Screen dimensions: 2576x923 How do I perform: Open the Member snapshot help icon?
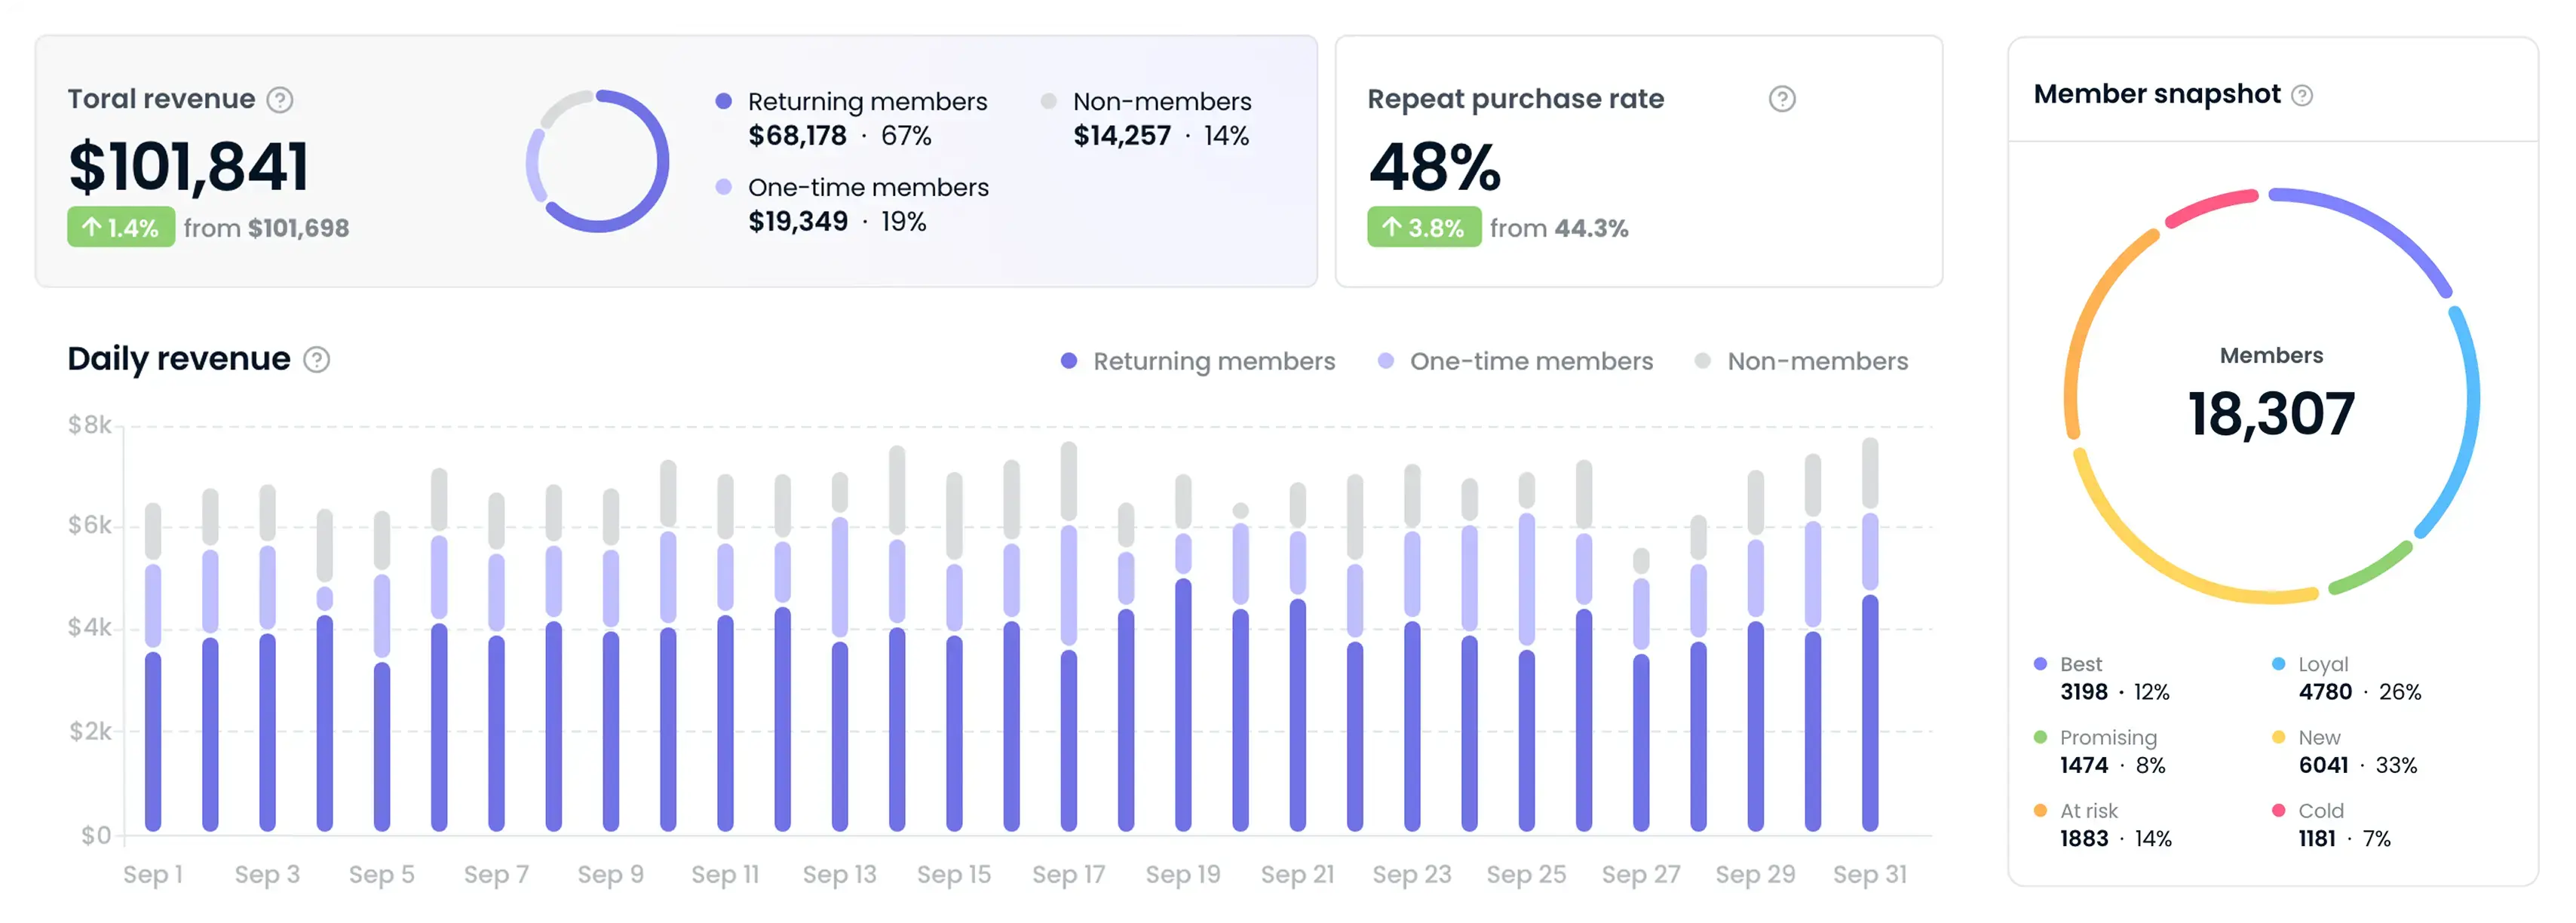(2303, 94)
